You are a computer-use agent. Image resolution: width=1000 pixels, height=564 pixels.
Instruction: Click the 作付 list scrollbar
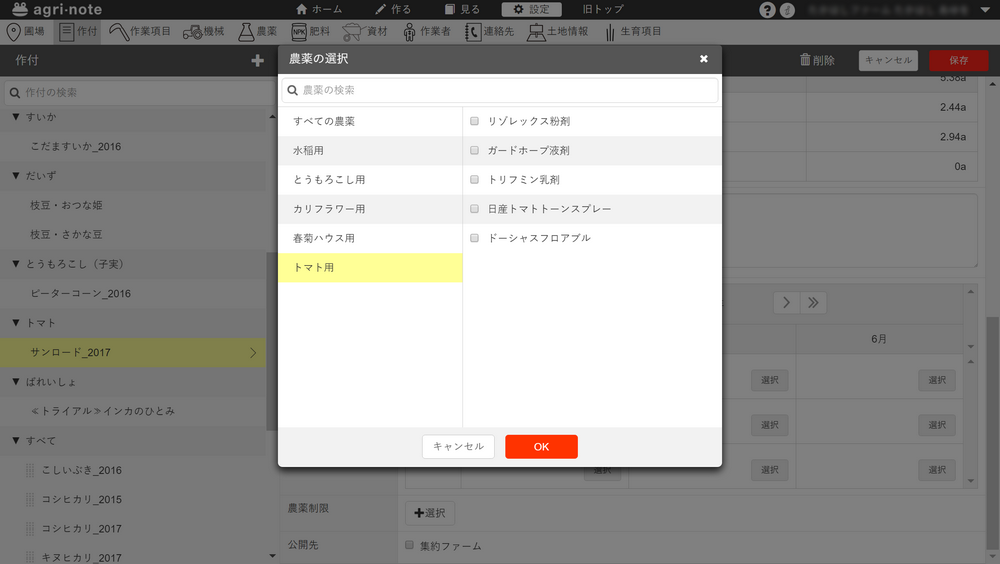[x=272, y=341]
